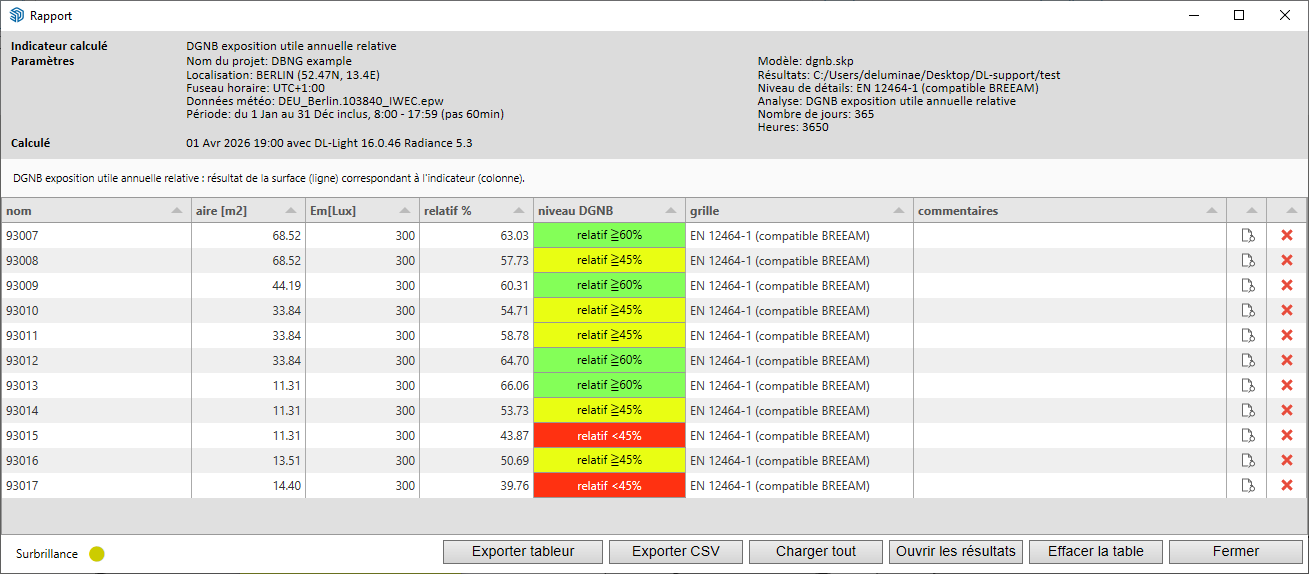
Task: Sort by the commentaires column header
Action: click(x=1070, y=211)
